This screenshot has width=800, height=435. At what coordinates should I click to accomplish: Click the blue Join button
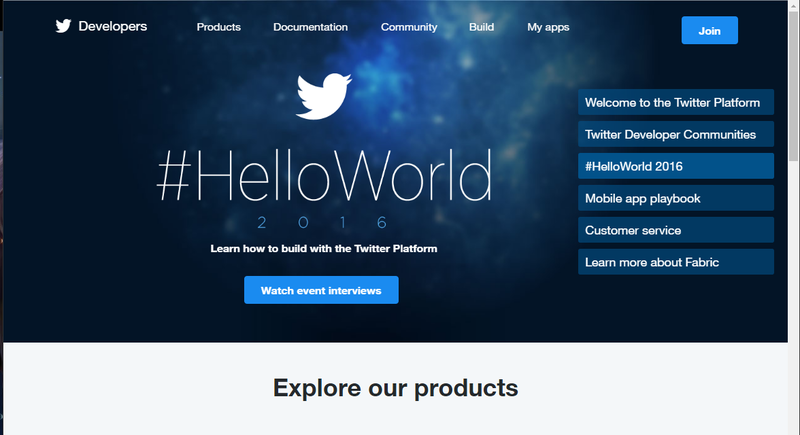709,30
